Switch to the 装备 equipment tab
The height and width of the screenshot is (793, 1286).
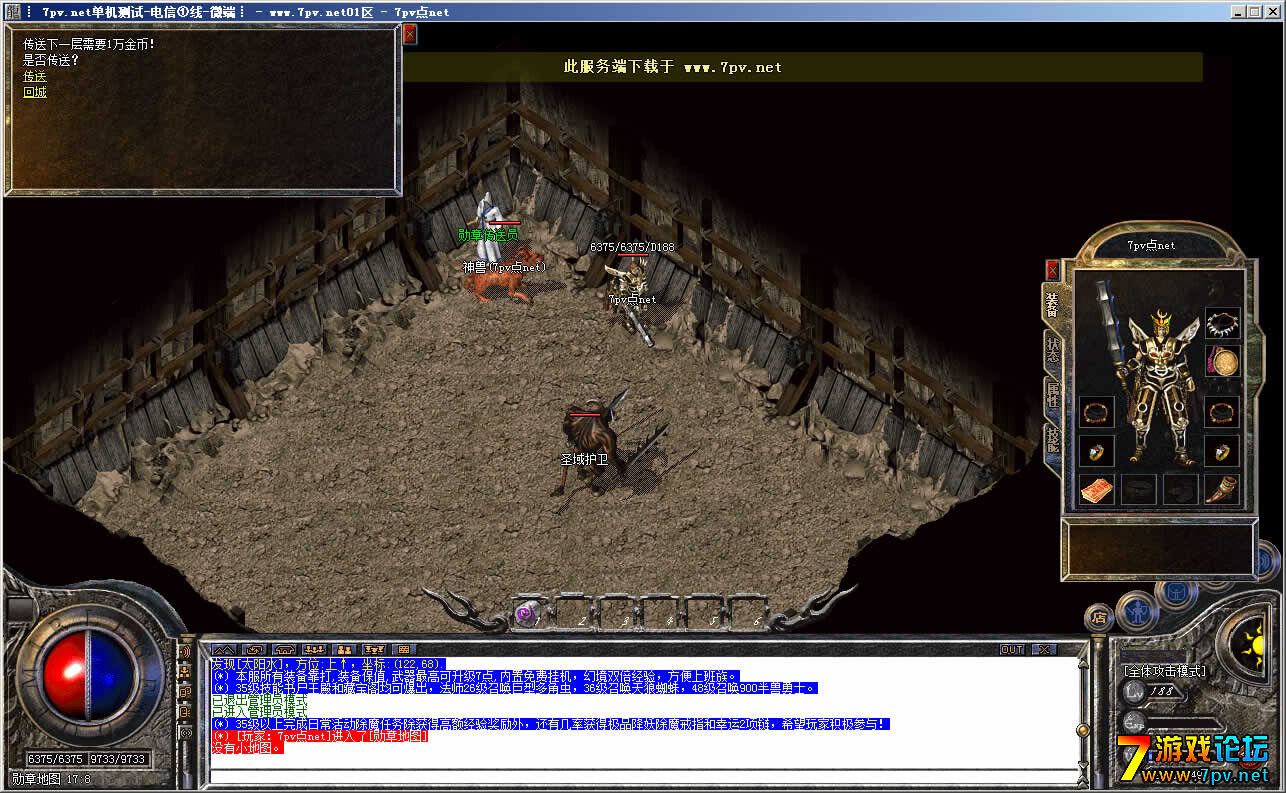pos(1052,305)
